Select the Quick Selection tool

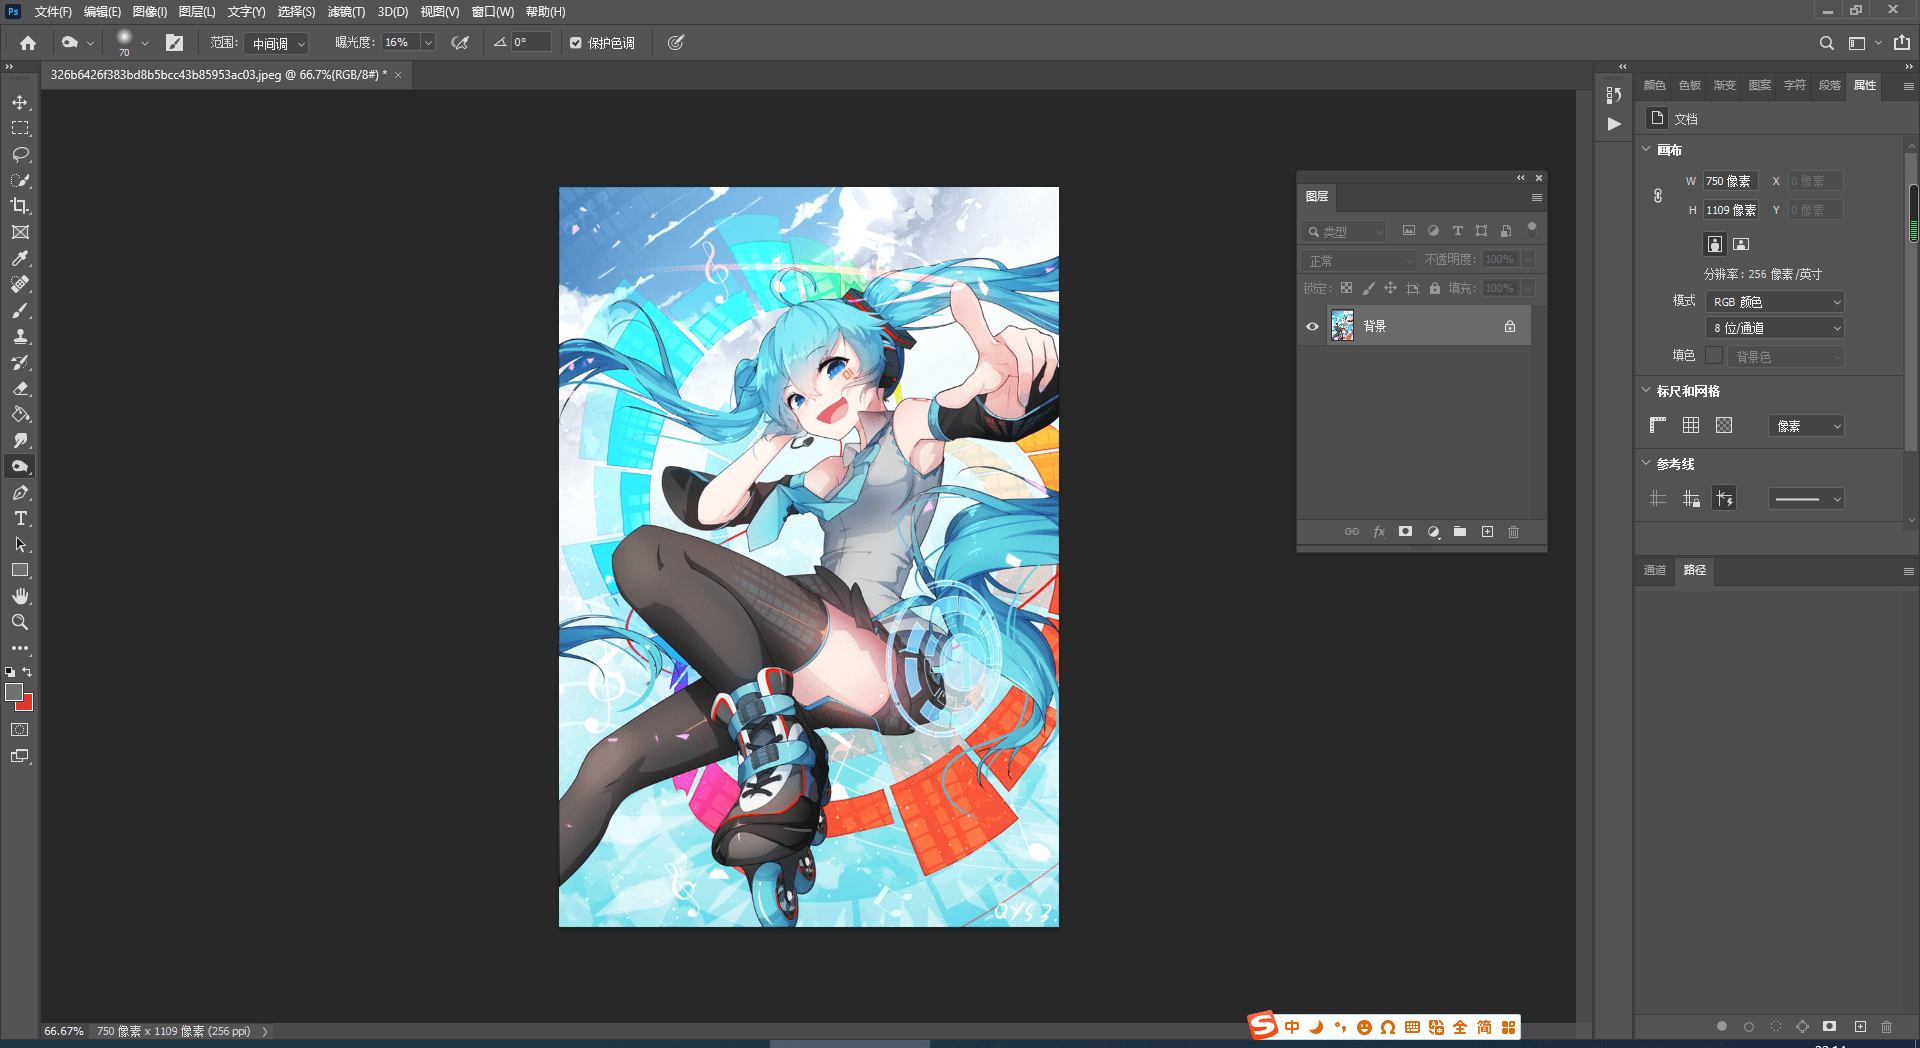coord(20,180)
